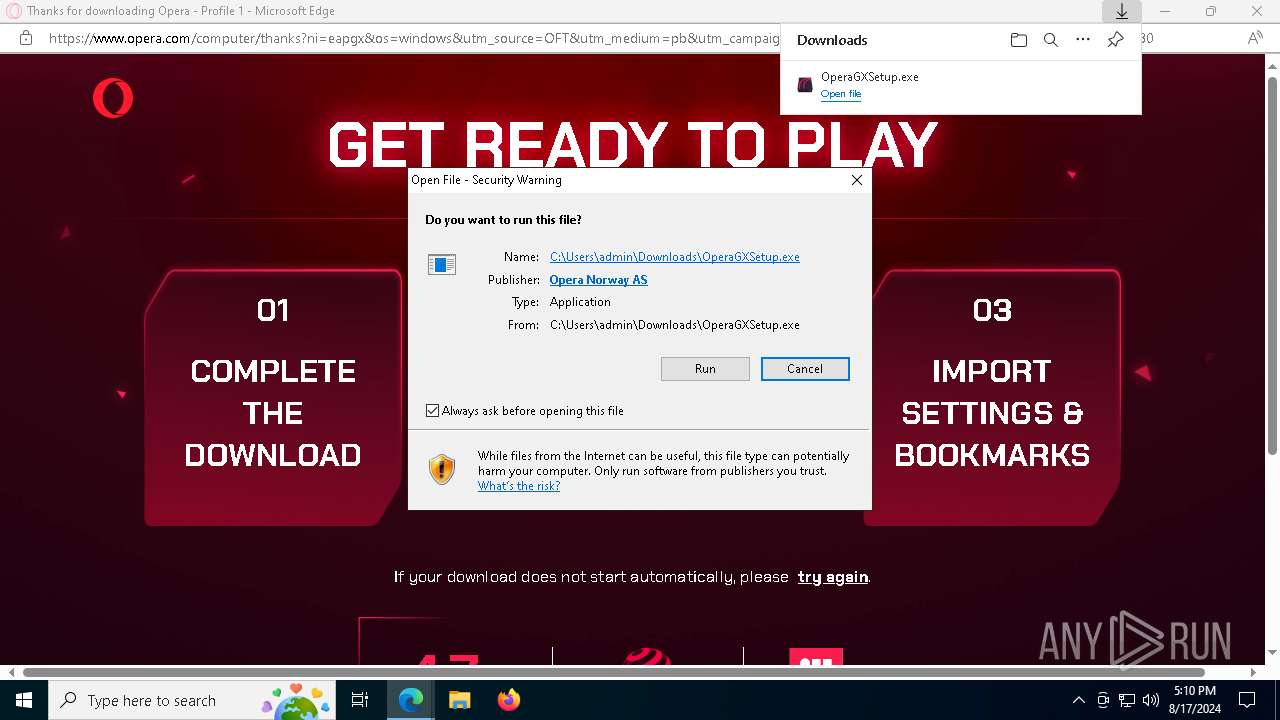
Task: Open the file path link next to Name
Action: (x=675, y=257)
